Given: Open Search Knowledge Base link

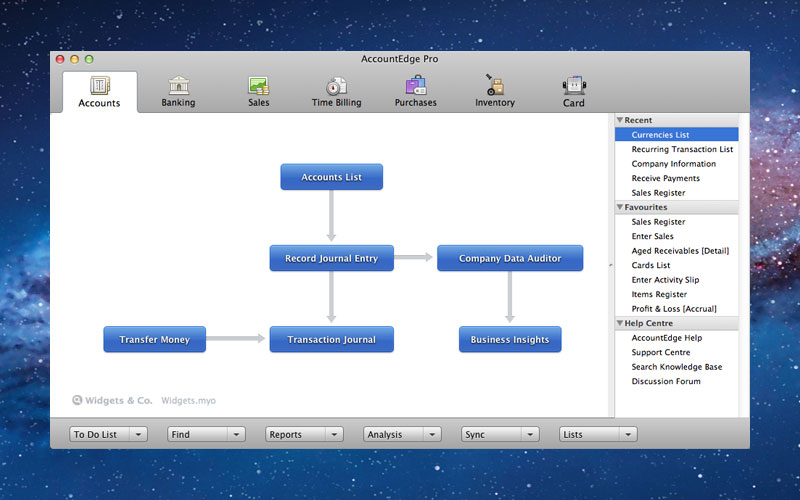Looking at the screenshot, I should click(x=677, y=367).
